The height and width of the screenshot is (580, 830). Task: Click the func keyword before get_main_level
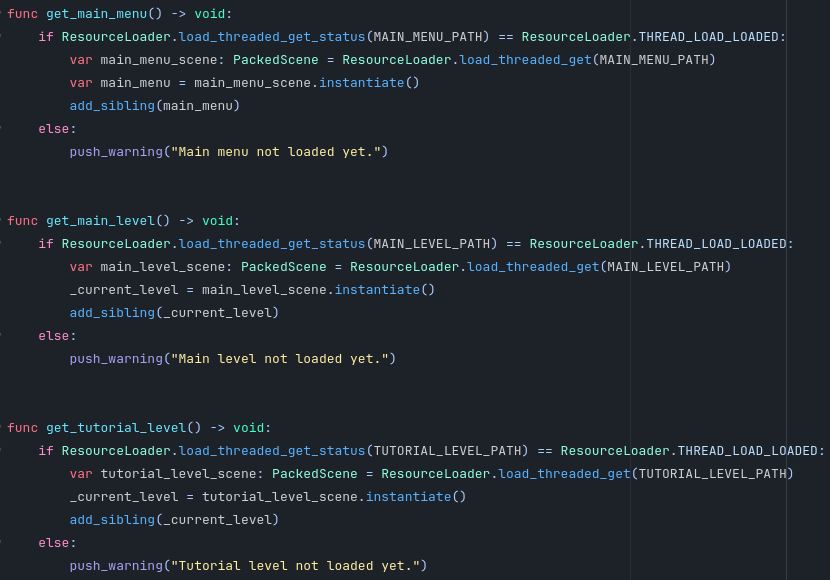(x=23, y=221)
